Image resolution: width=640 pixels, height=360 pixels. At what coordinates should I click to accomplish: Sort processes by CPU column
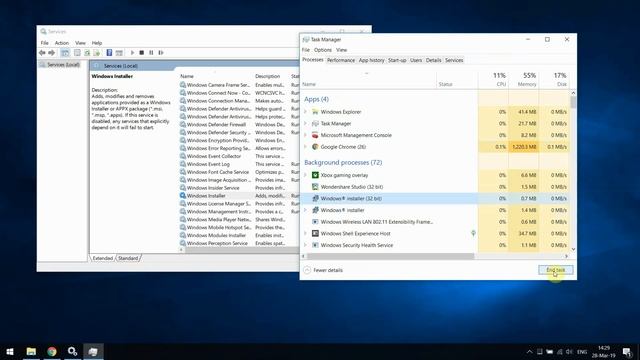tap(493, 80)
